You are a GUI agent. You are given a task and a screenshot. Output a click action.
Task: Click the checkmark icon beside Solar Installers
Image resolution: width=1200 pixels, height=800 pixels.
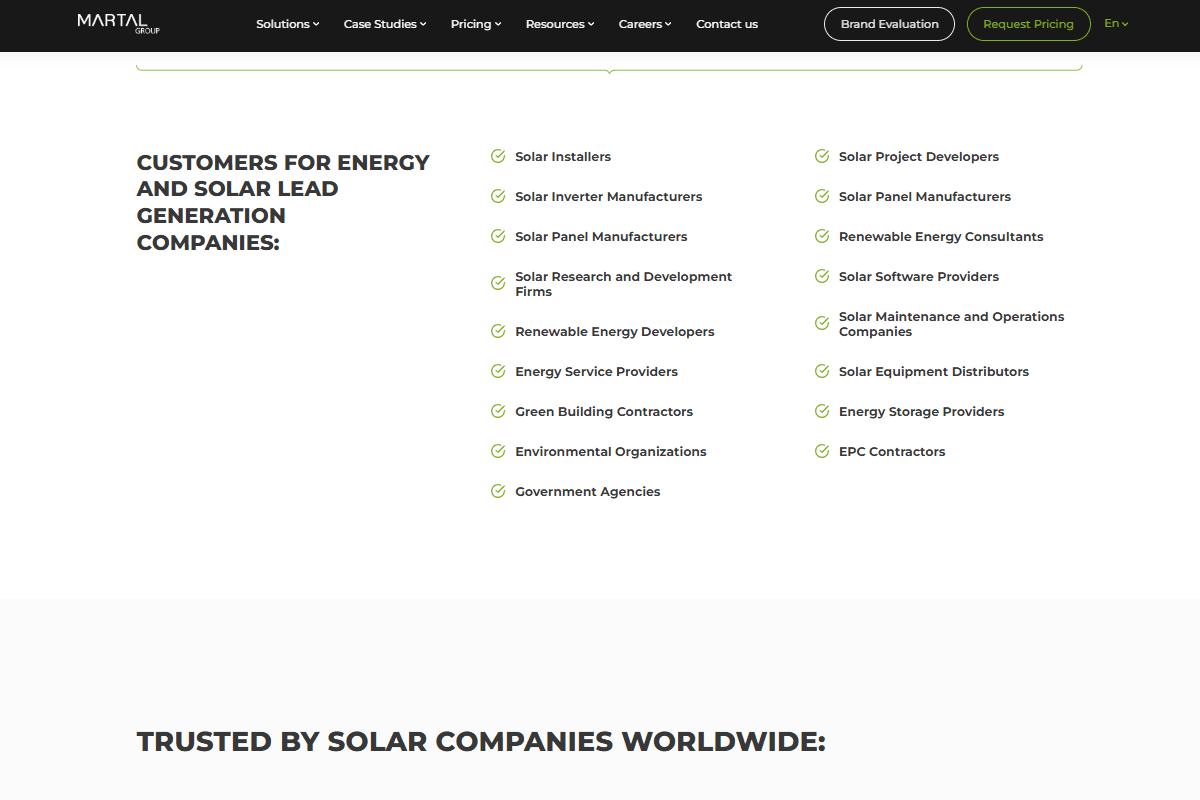coord(498,156)
